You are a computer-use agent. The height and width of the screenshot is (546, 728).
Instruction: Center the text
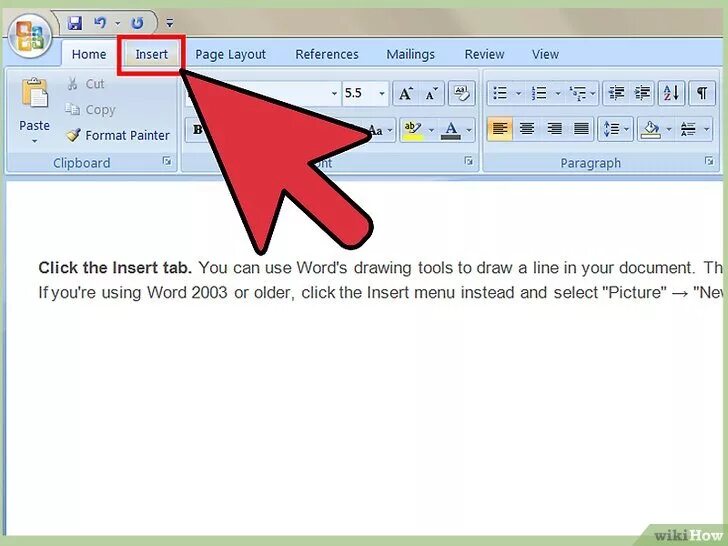(x=526, y=129)
